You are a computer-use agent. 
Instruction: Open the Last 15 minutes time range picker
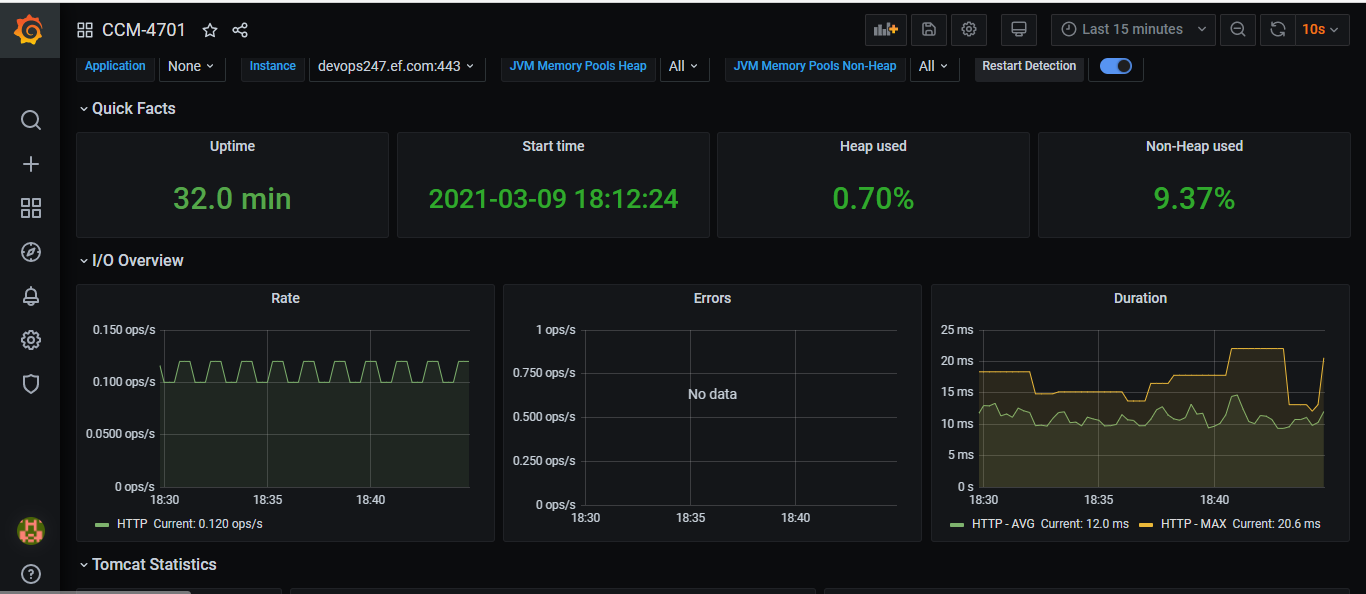(1133, 30)
